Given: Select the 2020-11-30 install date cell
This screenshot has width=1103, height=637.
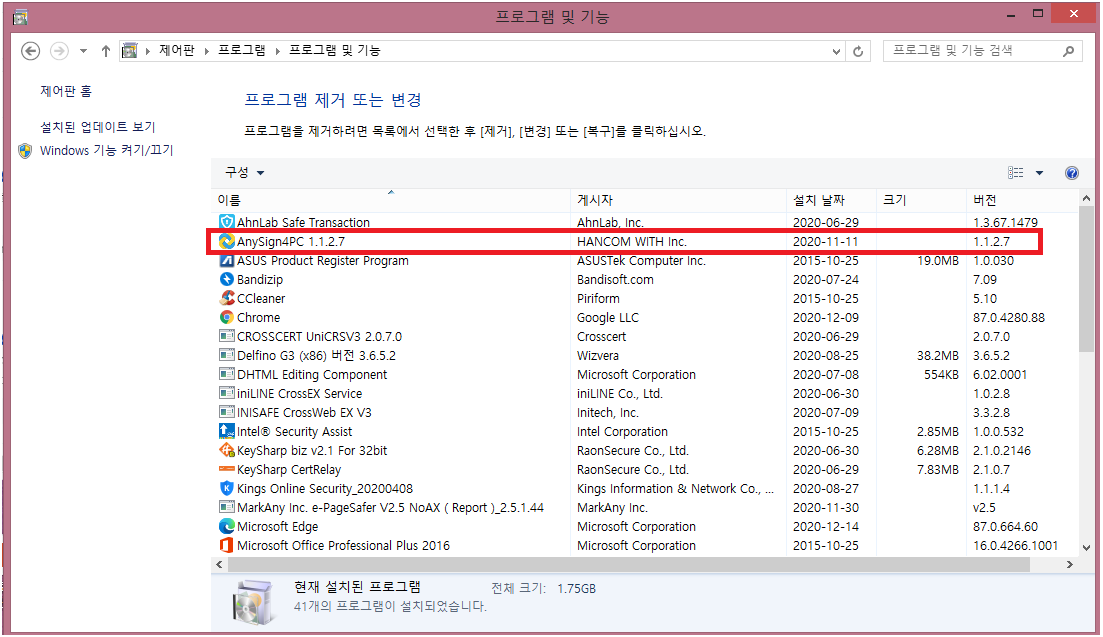Looking at the screenshot, I should click(x=826, y=507).
